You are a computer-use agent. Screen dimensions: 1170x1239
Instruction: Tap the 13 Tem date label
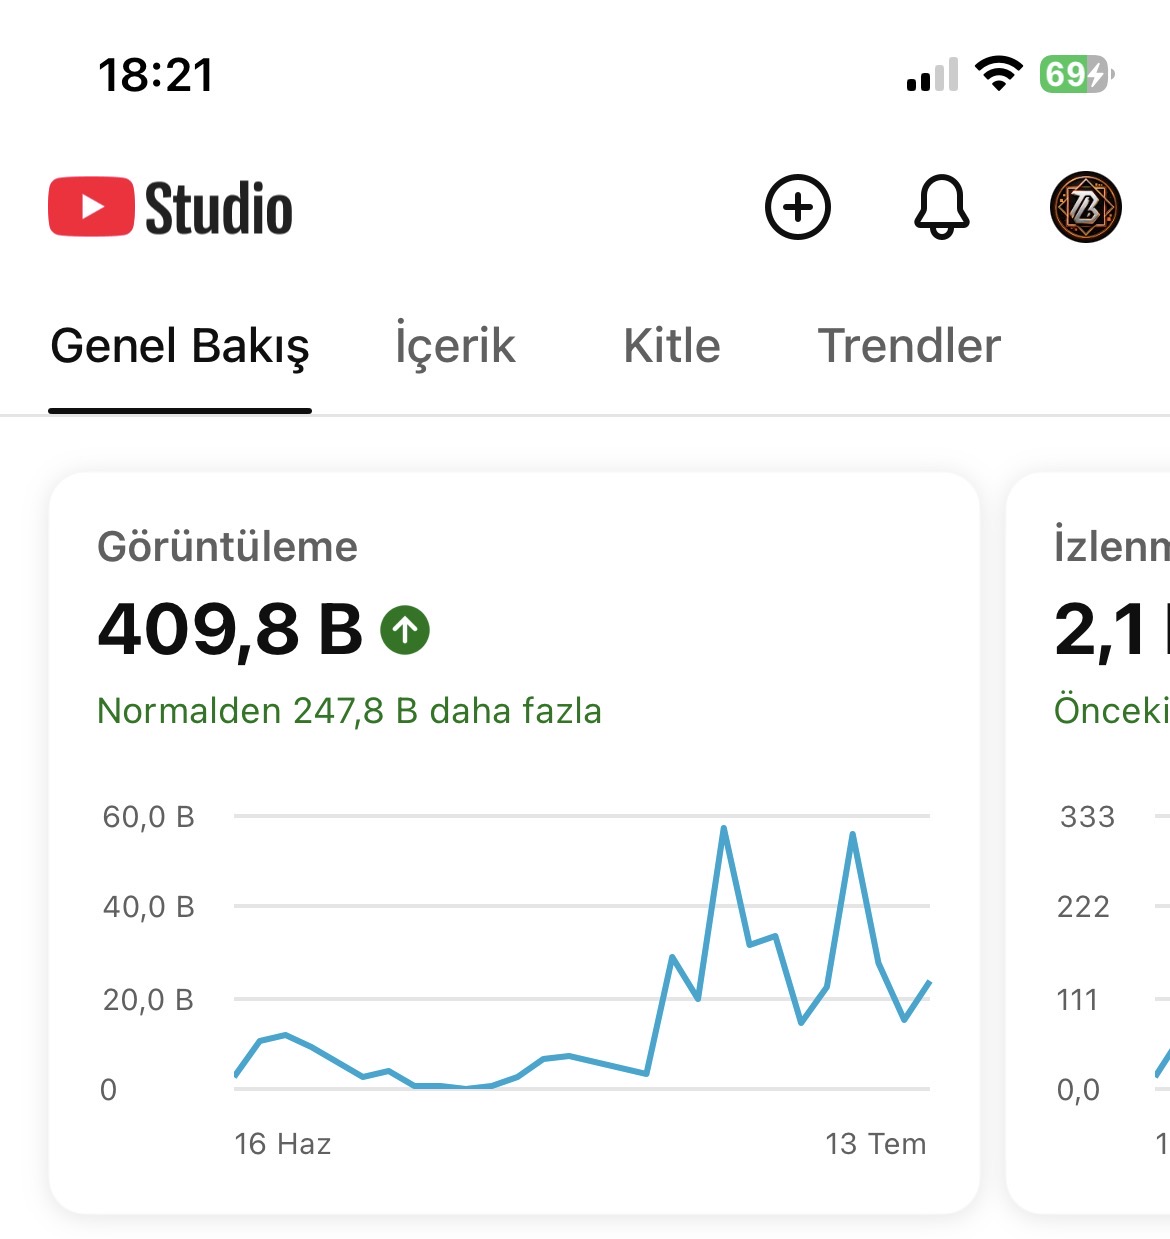click(x=876, y=1143)
